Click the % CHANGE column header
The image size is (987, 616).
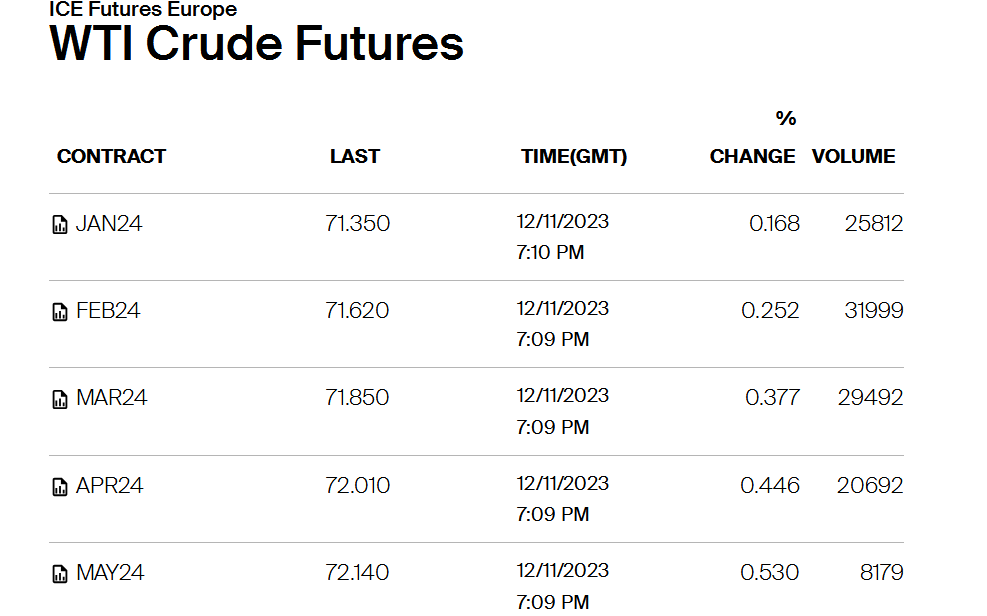(753, 137)
